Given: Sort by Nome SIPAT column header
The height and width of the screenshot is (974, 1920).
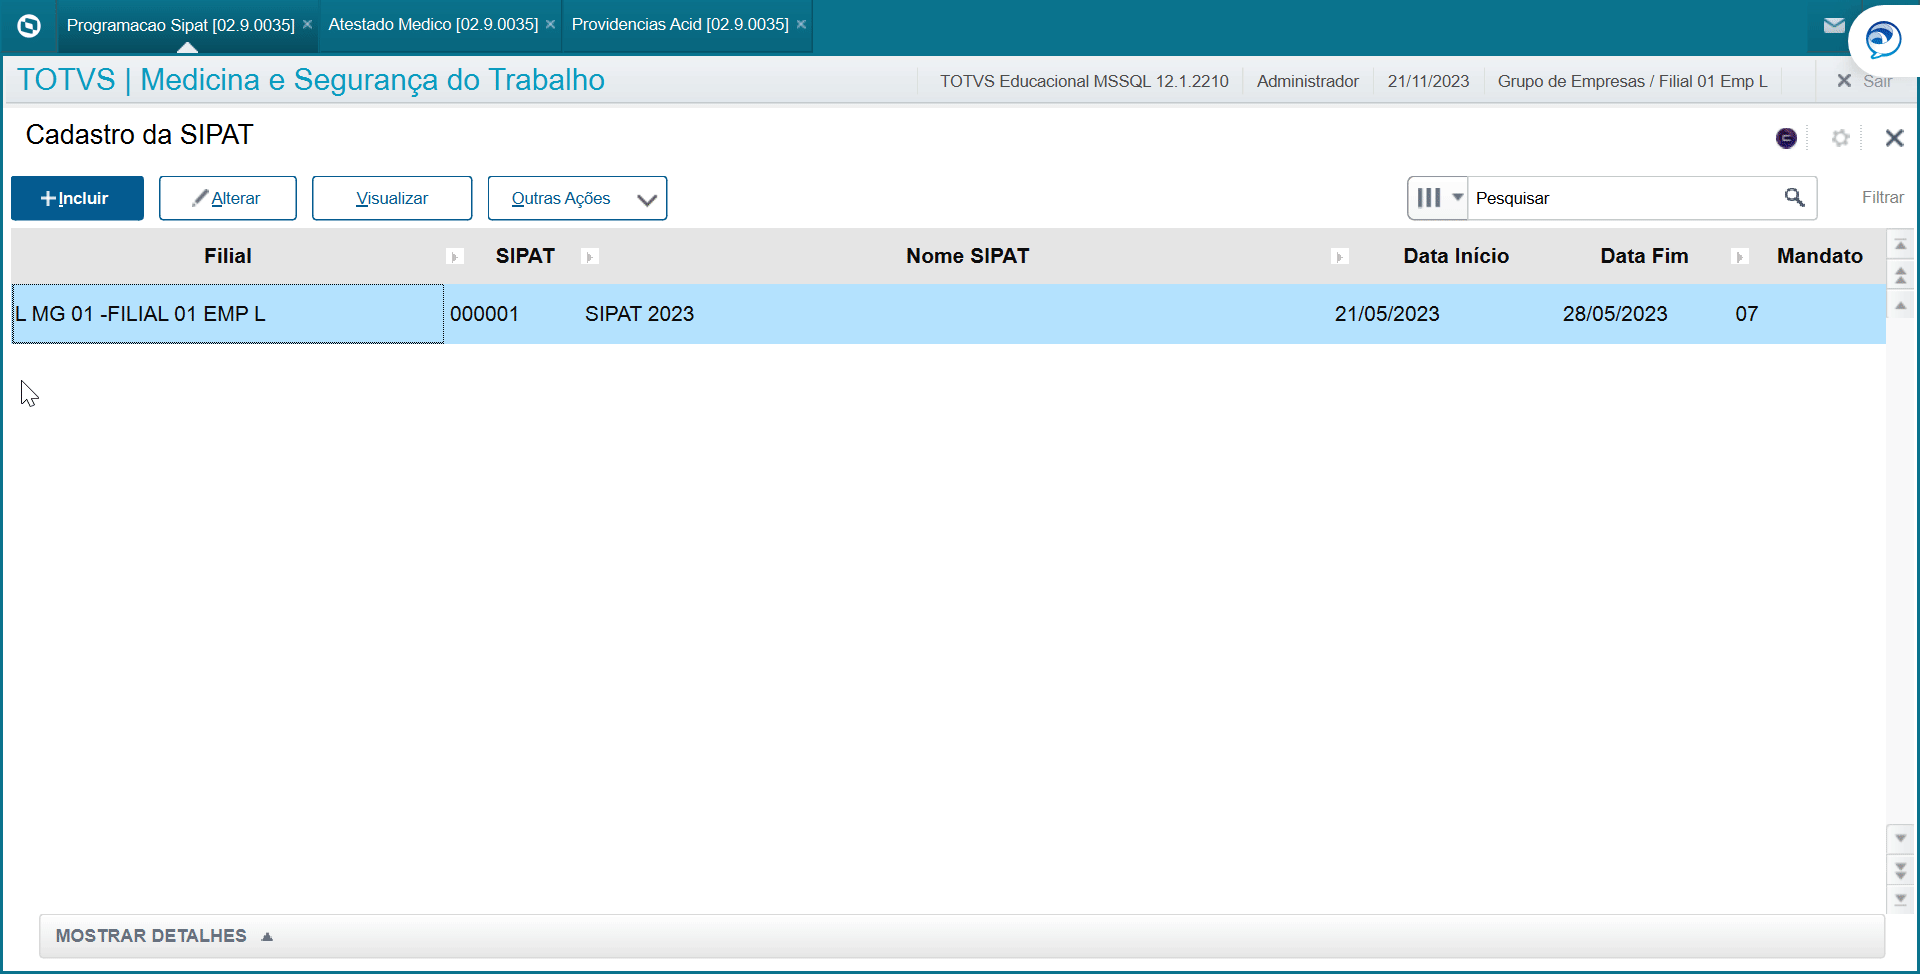Looking at the screenshot, I should pos(967,256).
